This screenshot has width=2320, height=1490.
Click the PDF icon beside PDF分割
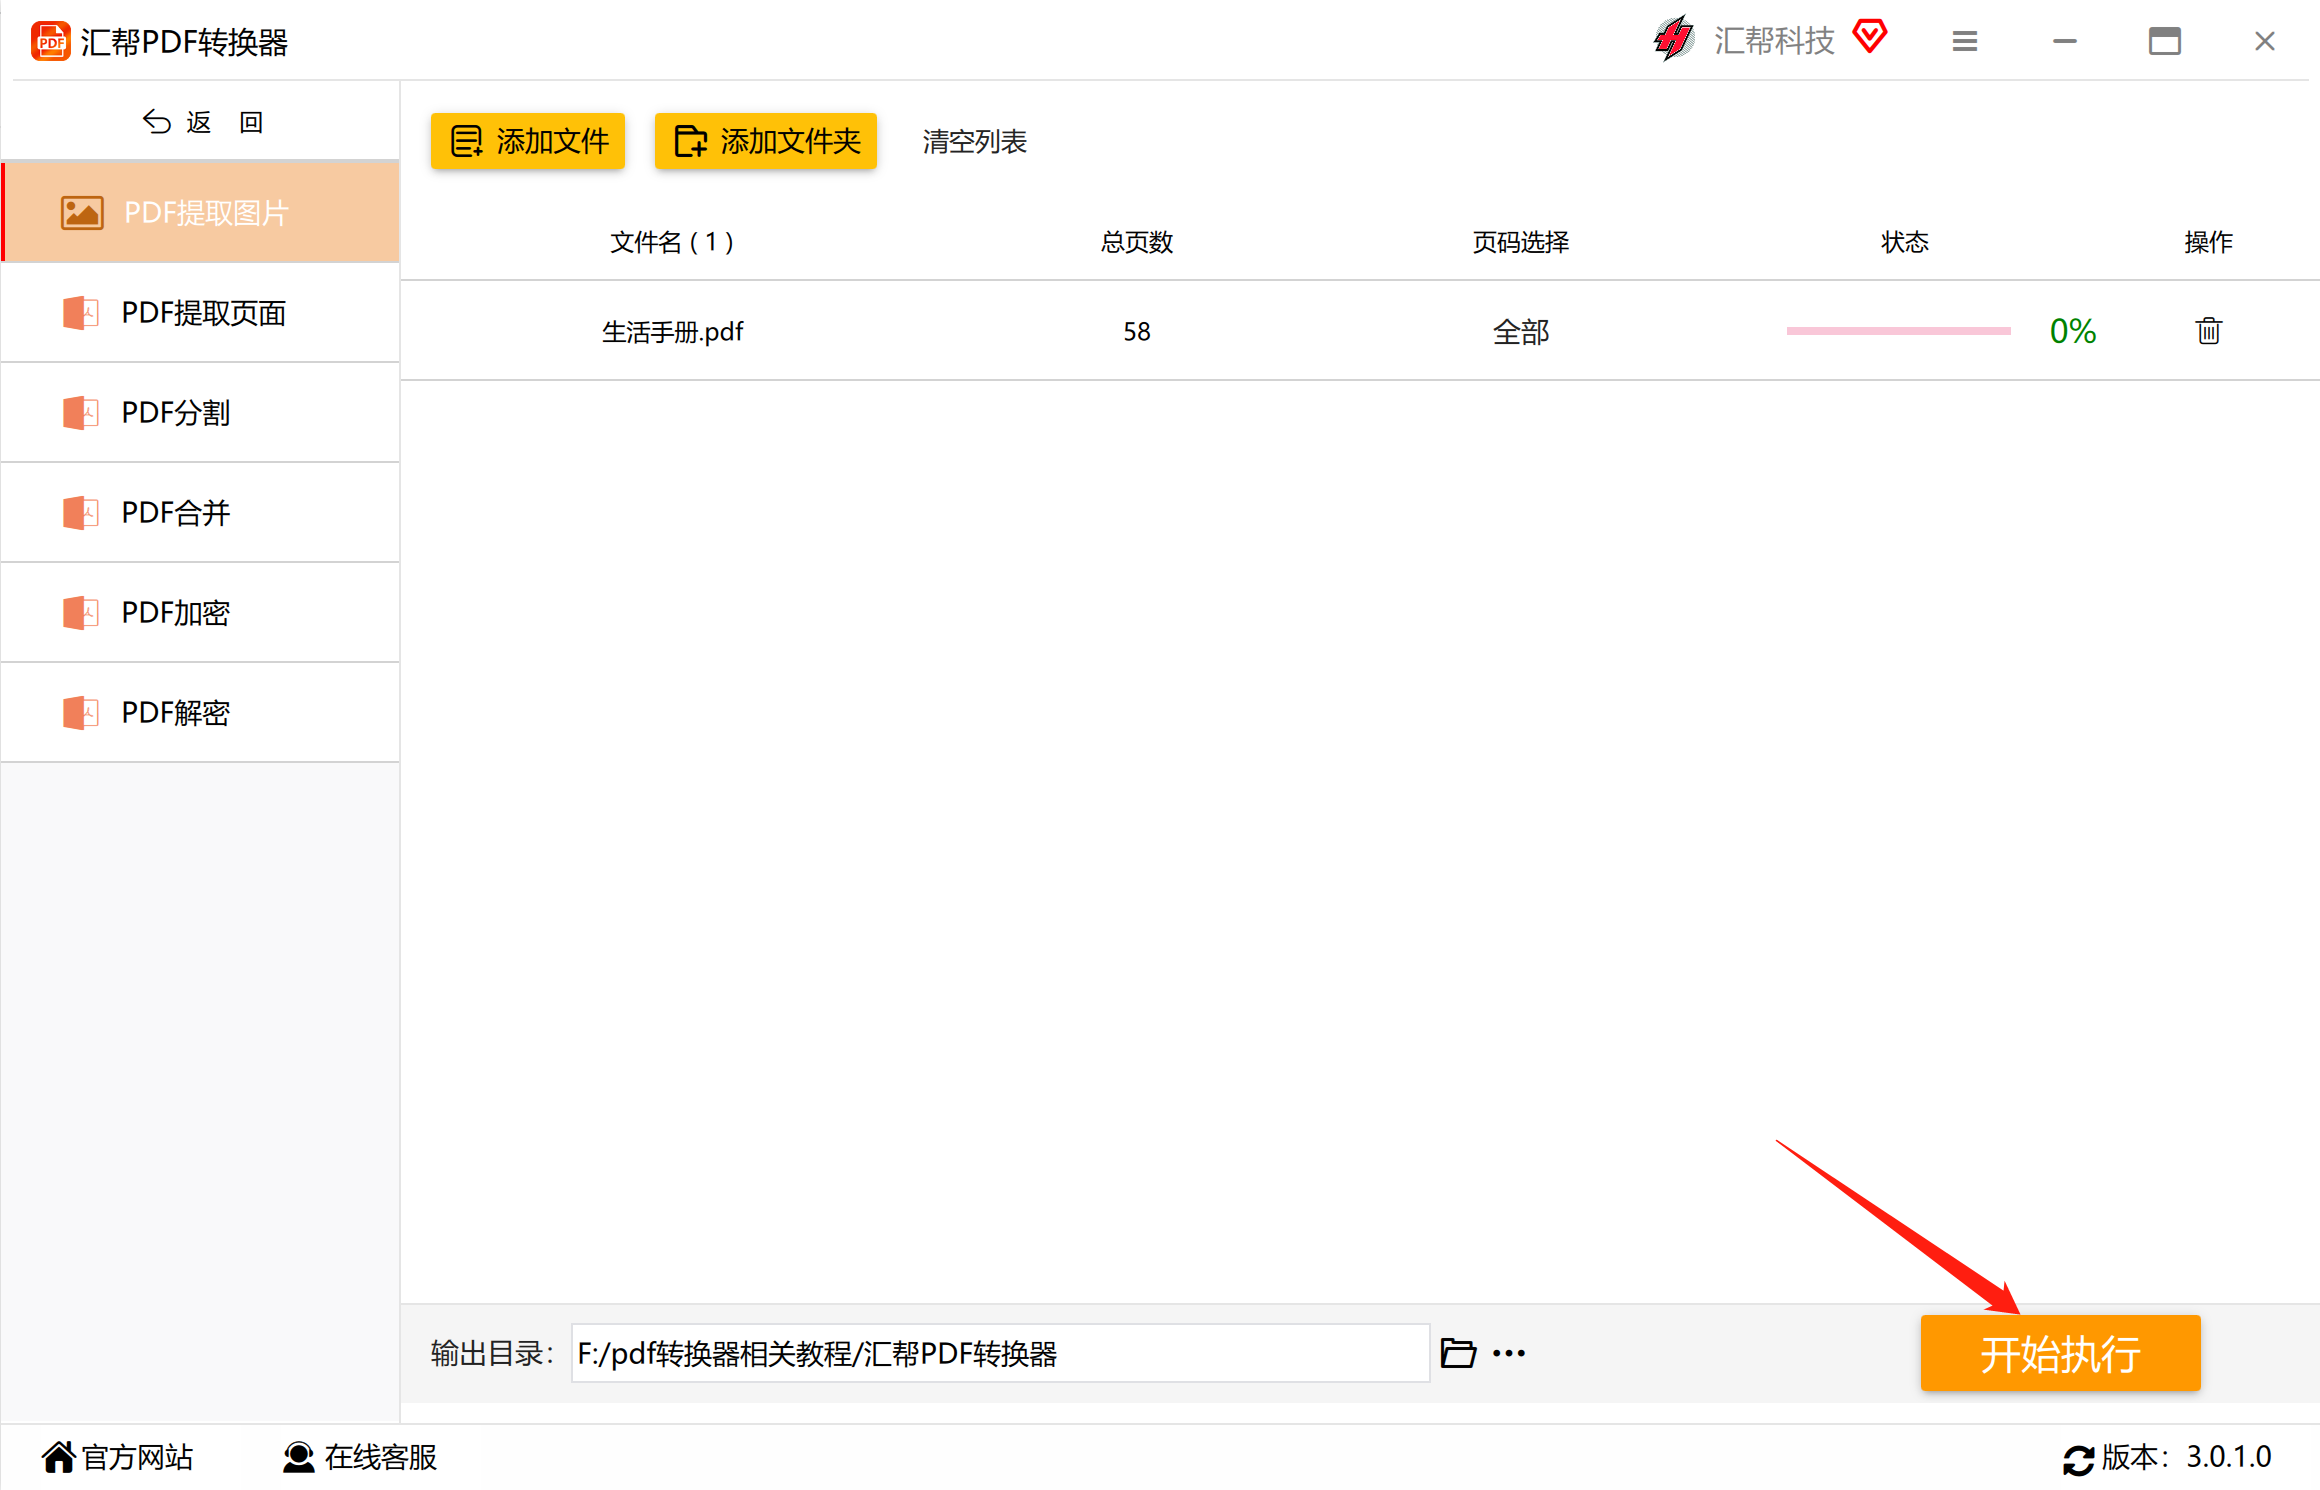[x=80, y=413]
